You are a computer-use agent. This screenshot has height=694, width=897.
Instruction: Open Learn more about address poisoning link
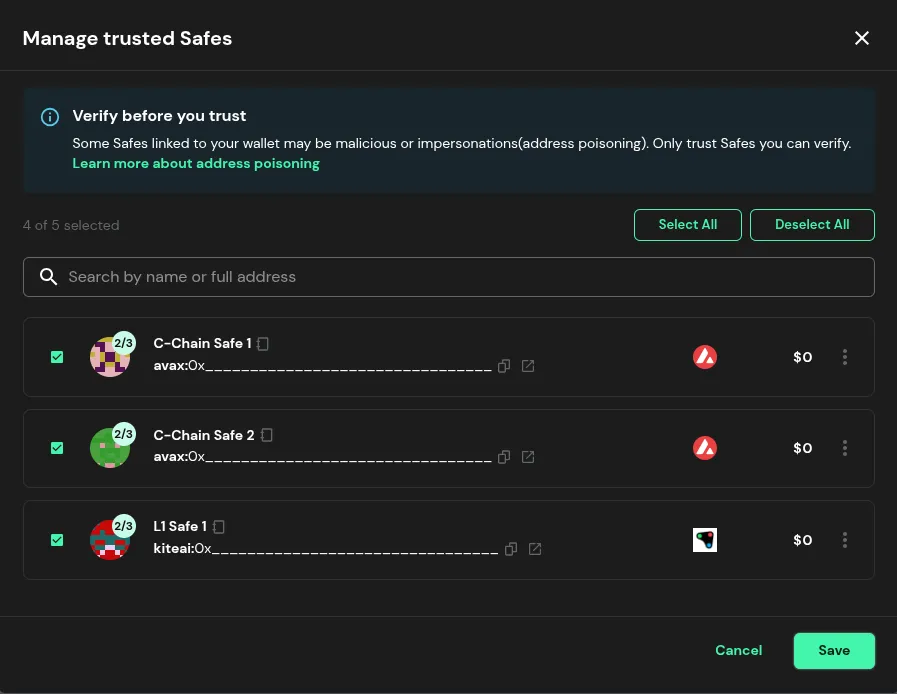(196, 164)
